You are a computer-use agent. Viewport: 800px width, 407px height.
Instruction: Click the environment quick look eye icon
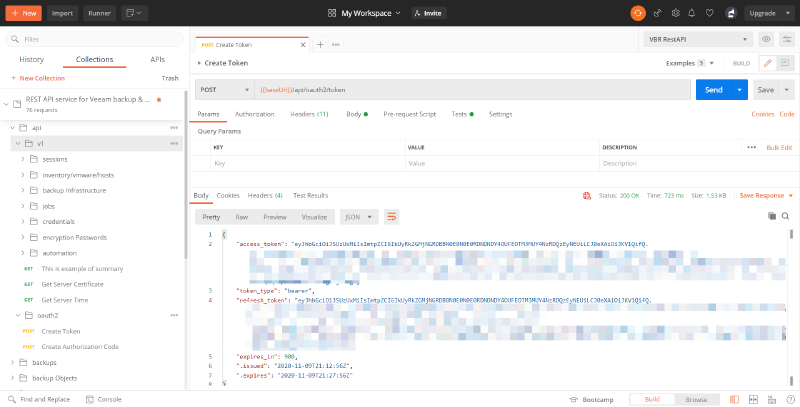[x=766, y=39]
